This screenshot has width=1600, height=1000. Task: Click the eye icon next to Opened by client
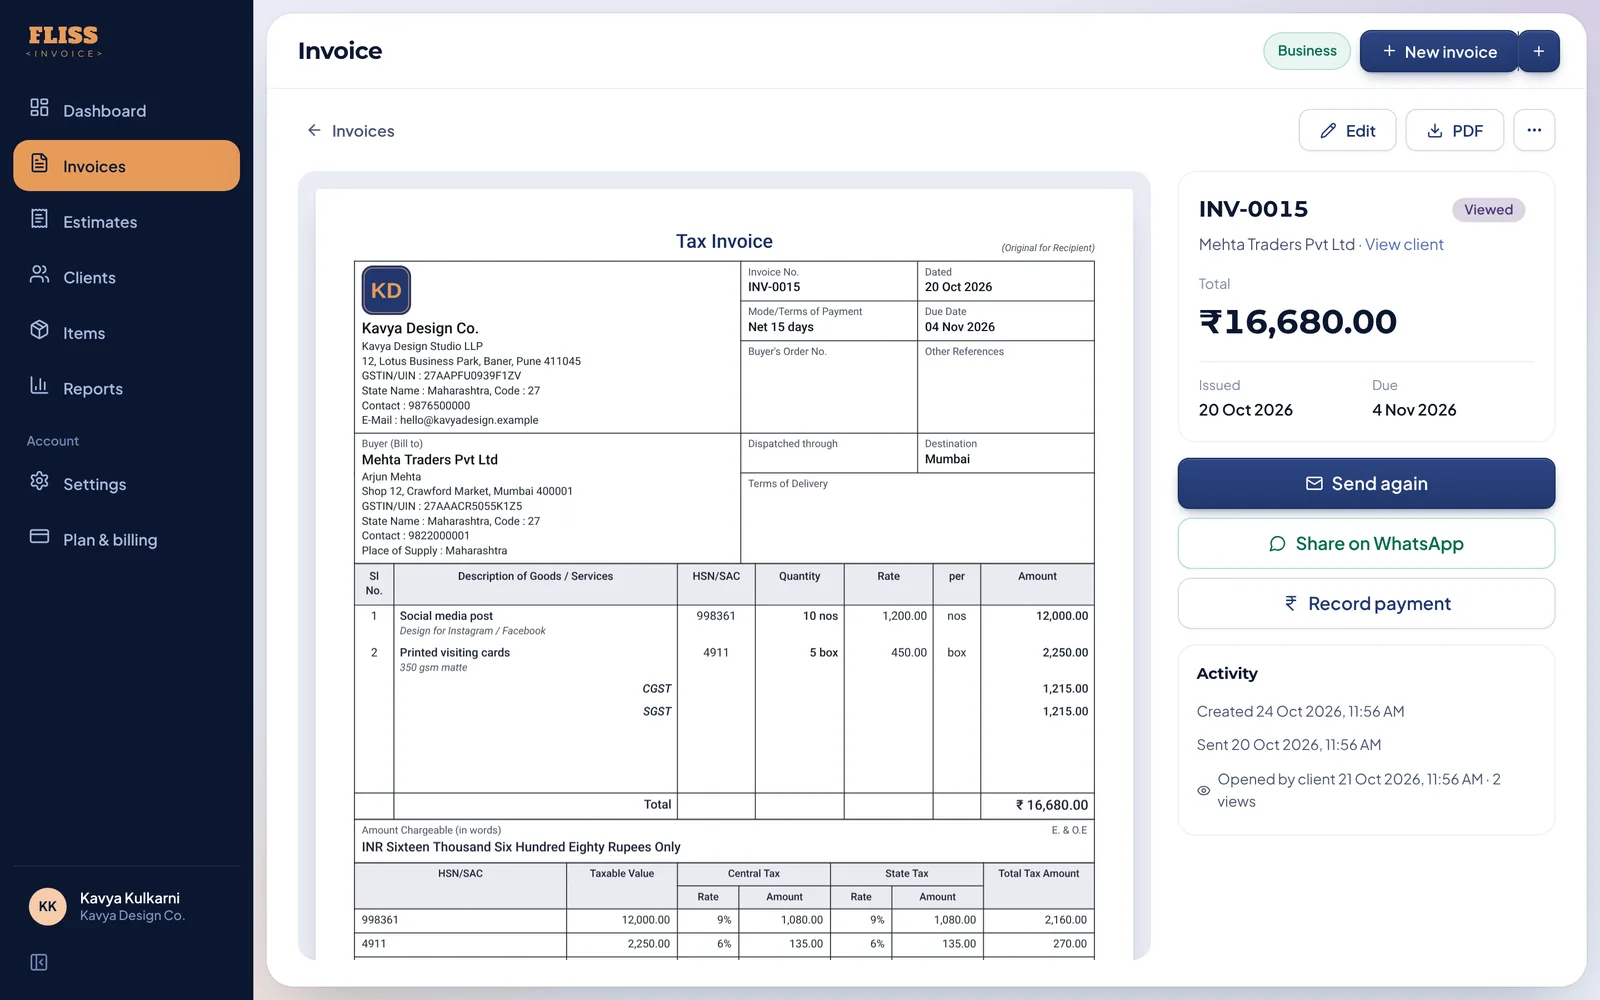click(1204, 790)
